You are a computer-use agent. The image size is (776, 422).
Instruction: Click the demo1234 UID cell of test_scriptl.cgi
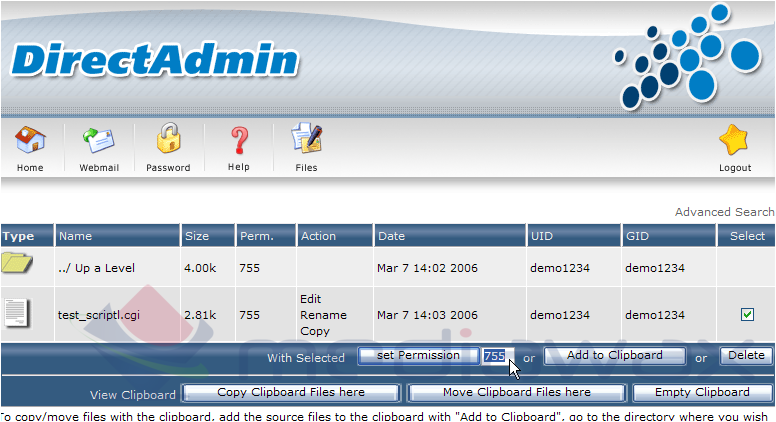[560, 315]
